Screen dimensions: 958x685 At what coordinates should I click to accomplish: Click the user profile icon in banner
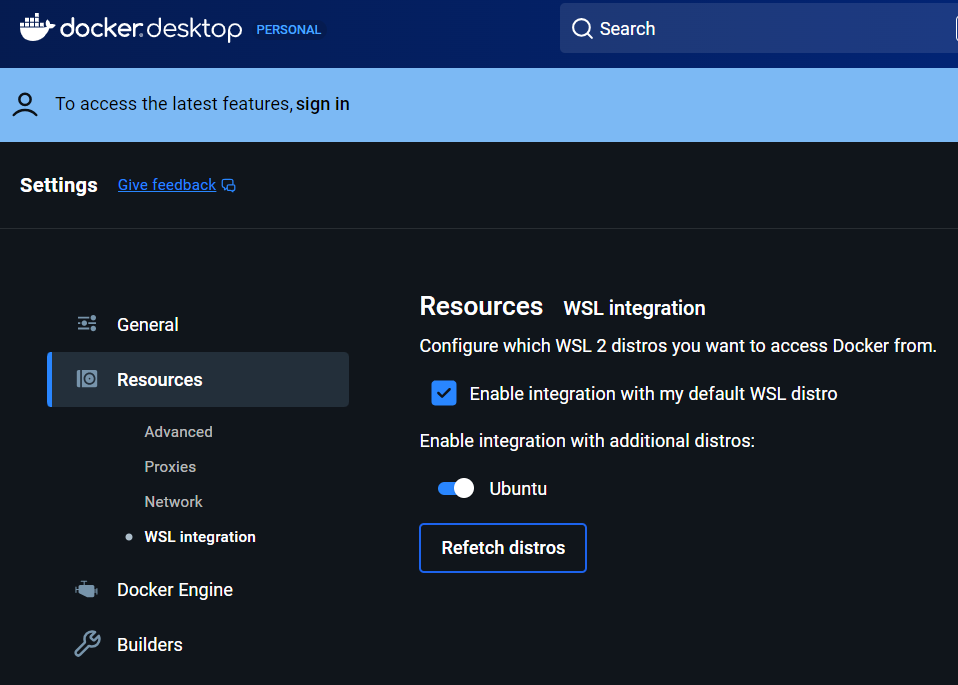(25, 104)
